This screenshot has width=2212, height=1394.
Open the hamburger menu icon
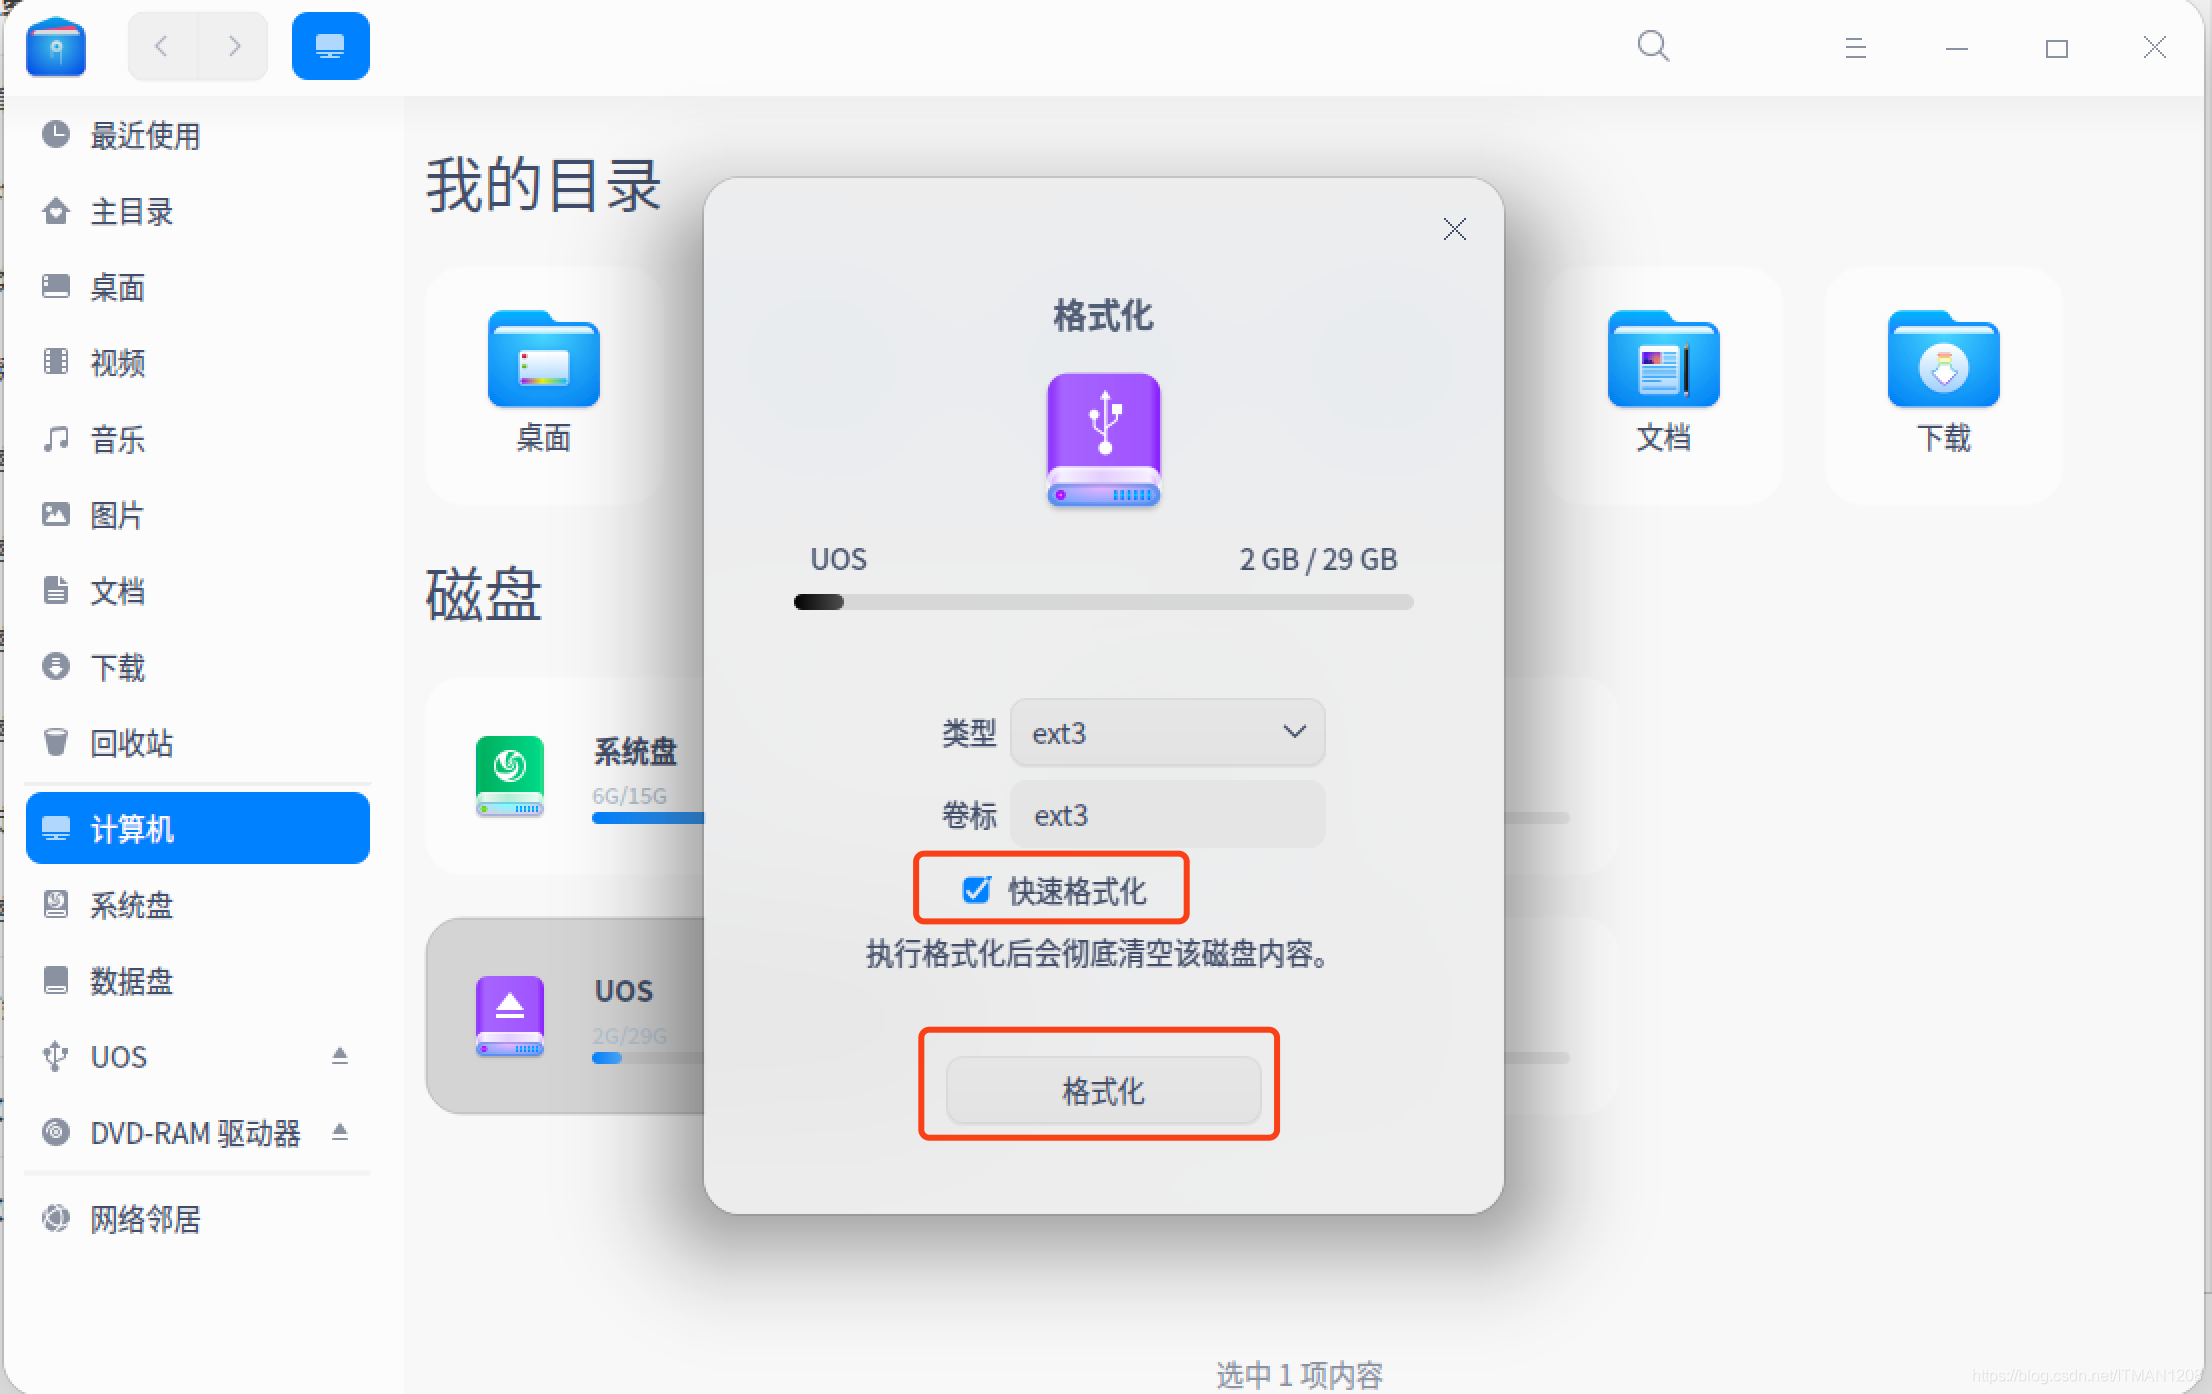1855,47
